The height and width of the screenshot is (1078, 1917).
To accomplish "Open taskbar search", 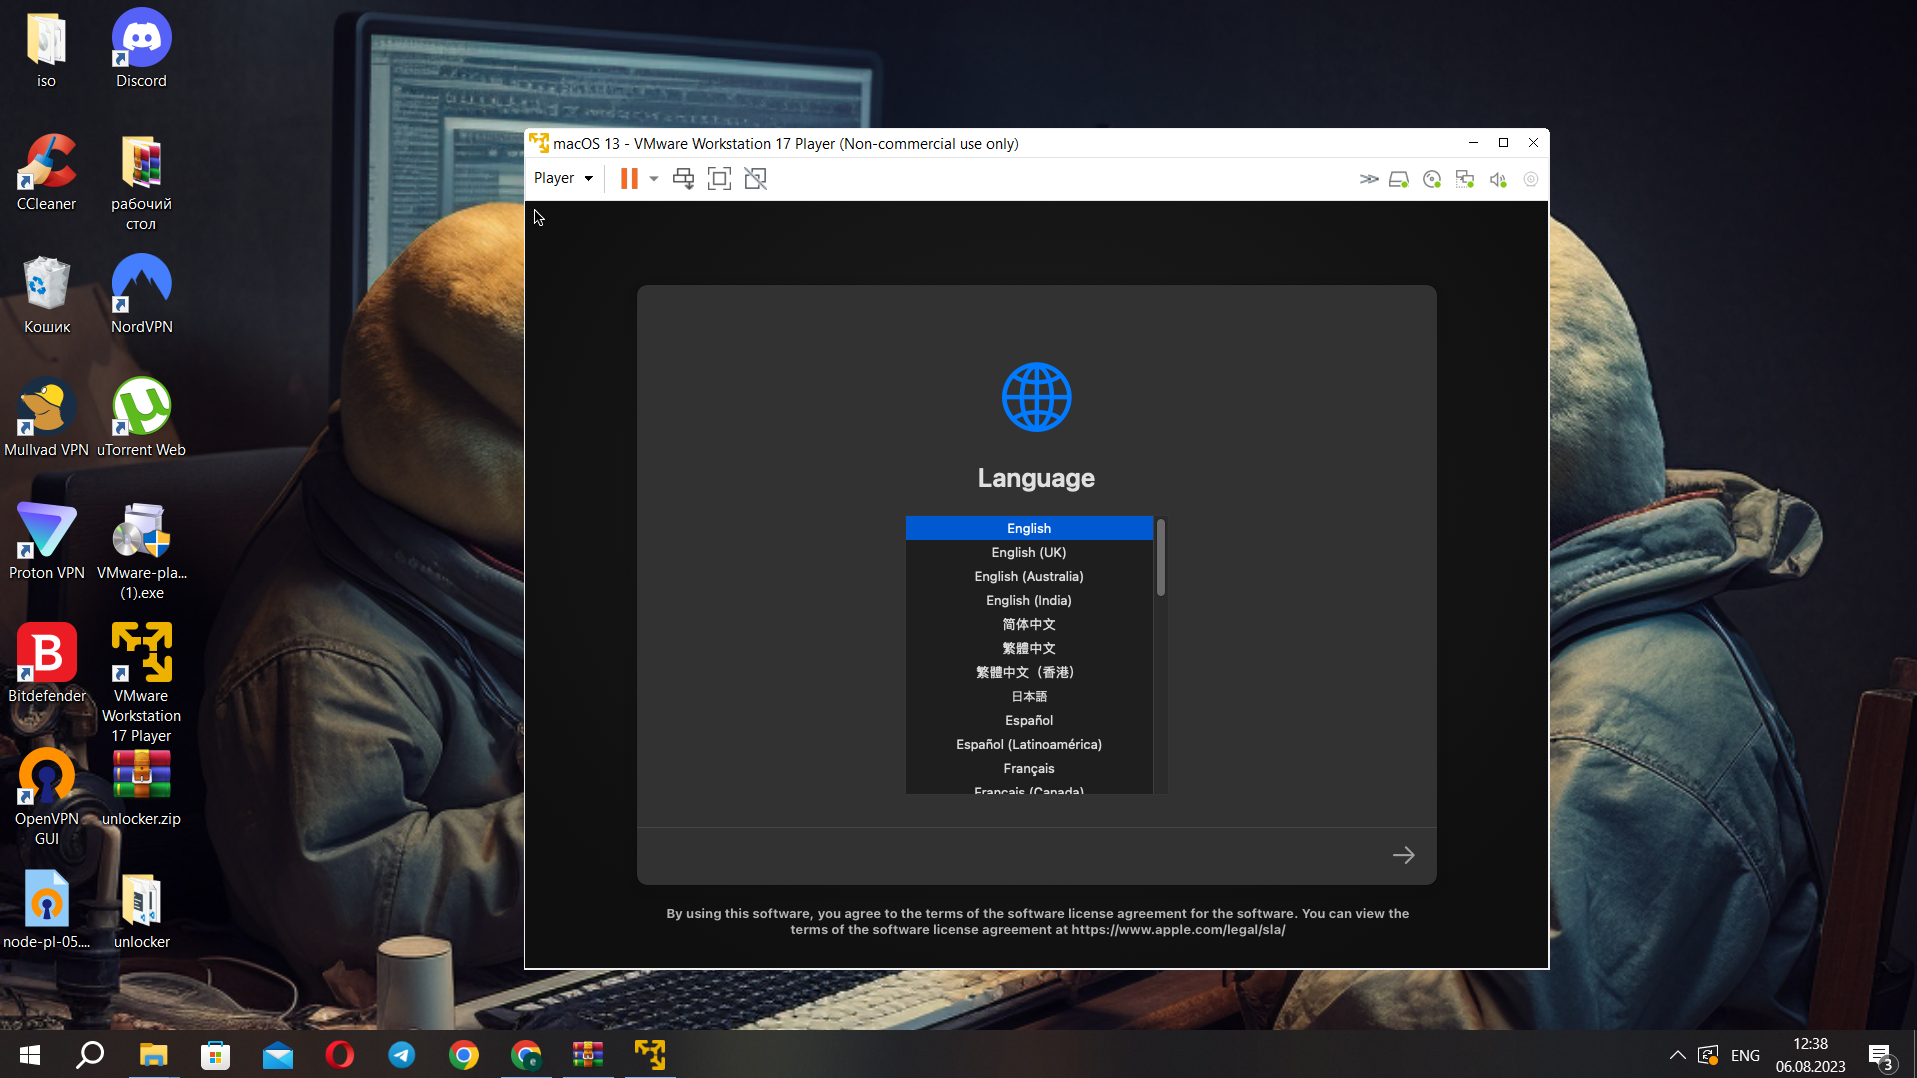I will coord(91,1055).
